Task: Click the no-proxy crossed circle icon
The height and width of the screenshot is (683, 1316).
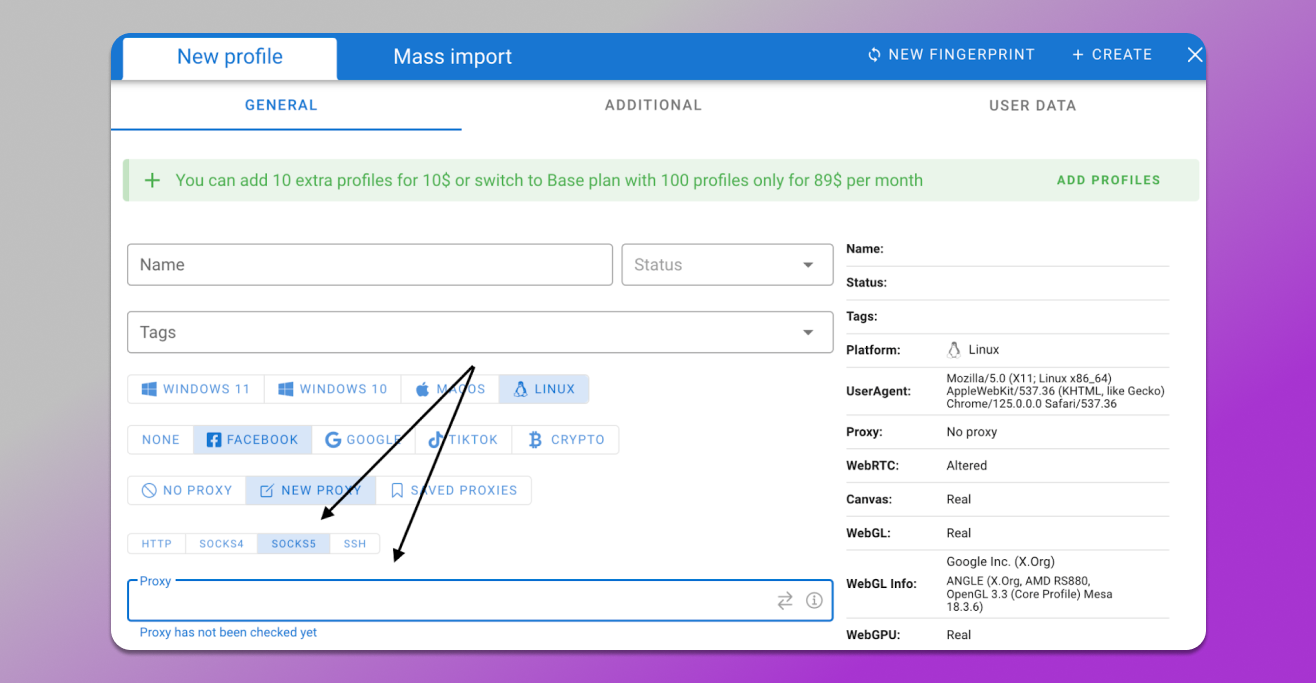Action: tap(149, 490)
